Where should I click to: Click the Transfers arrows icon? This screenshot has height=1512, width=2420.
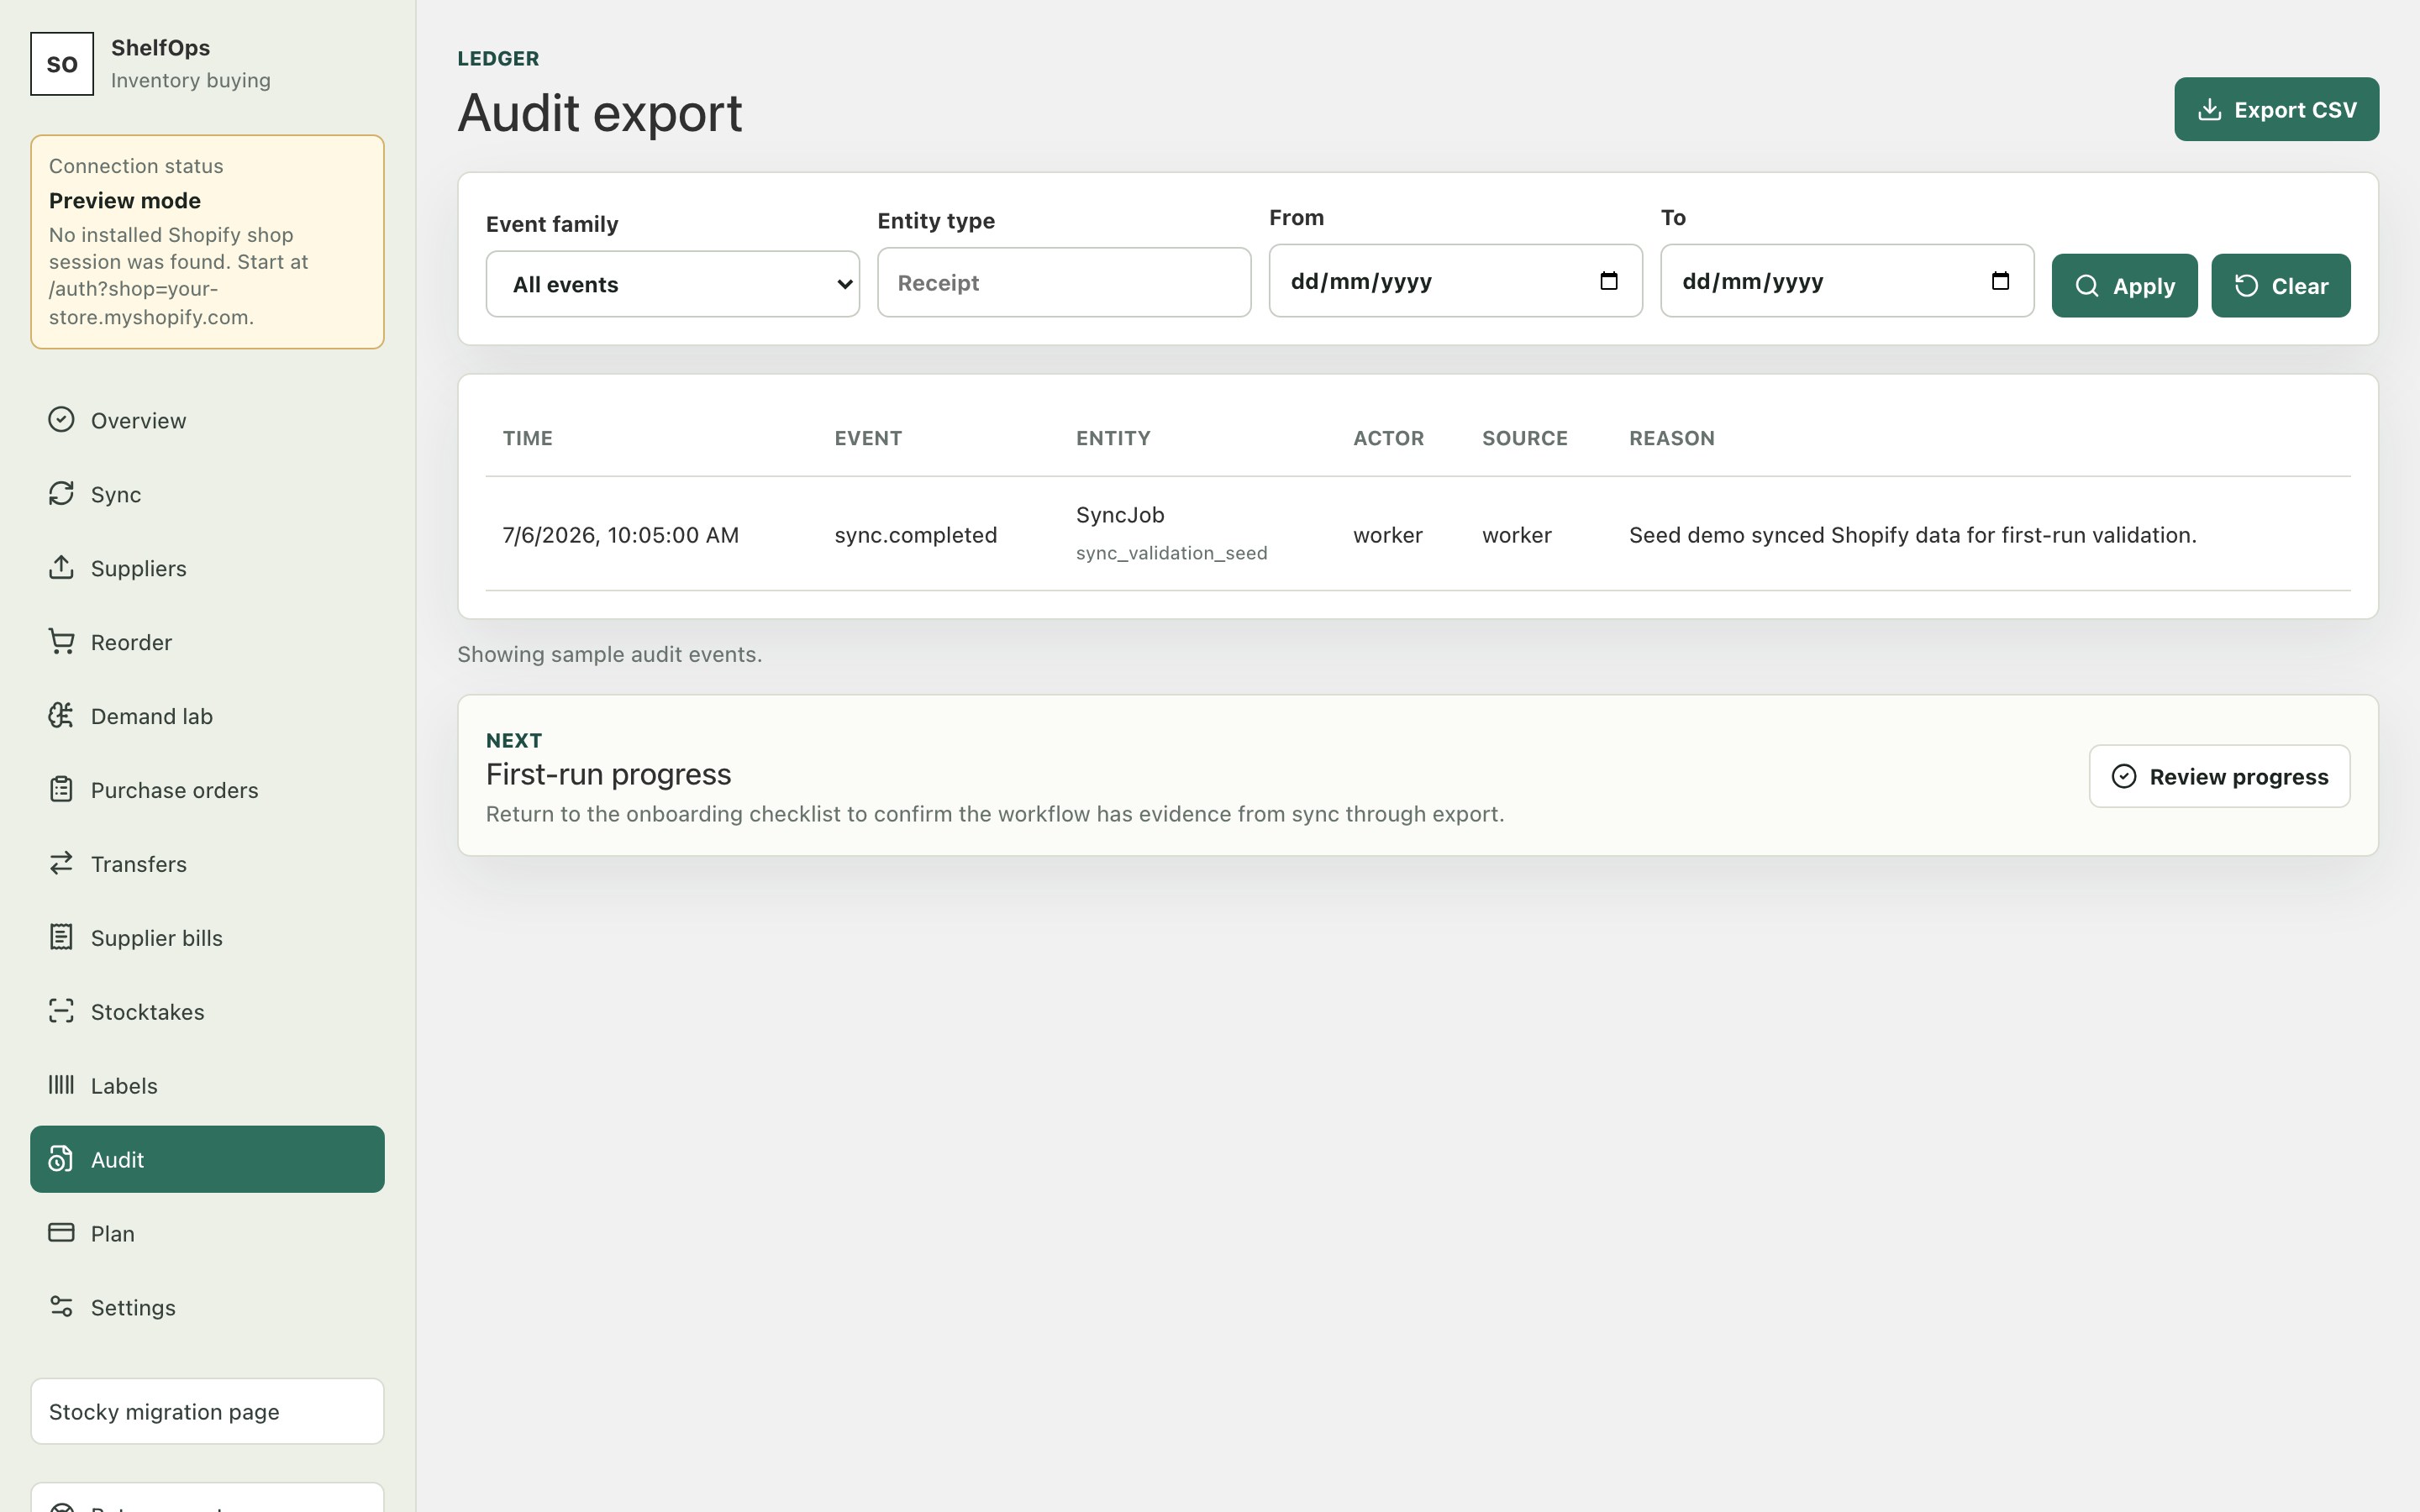pyautogui.click(x=61, y=863)
